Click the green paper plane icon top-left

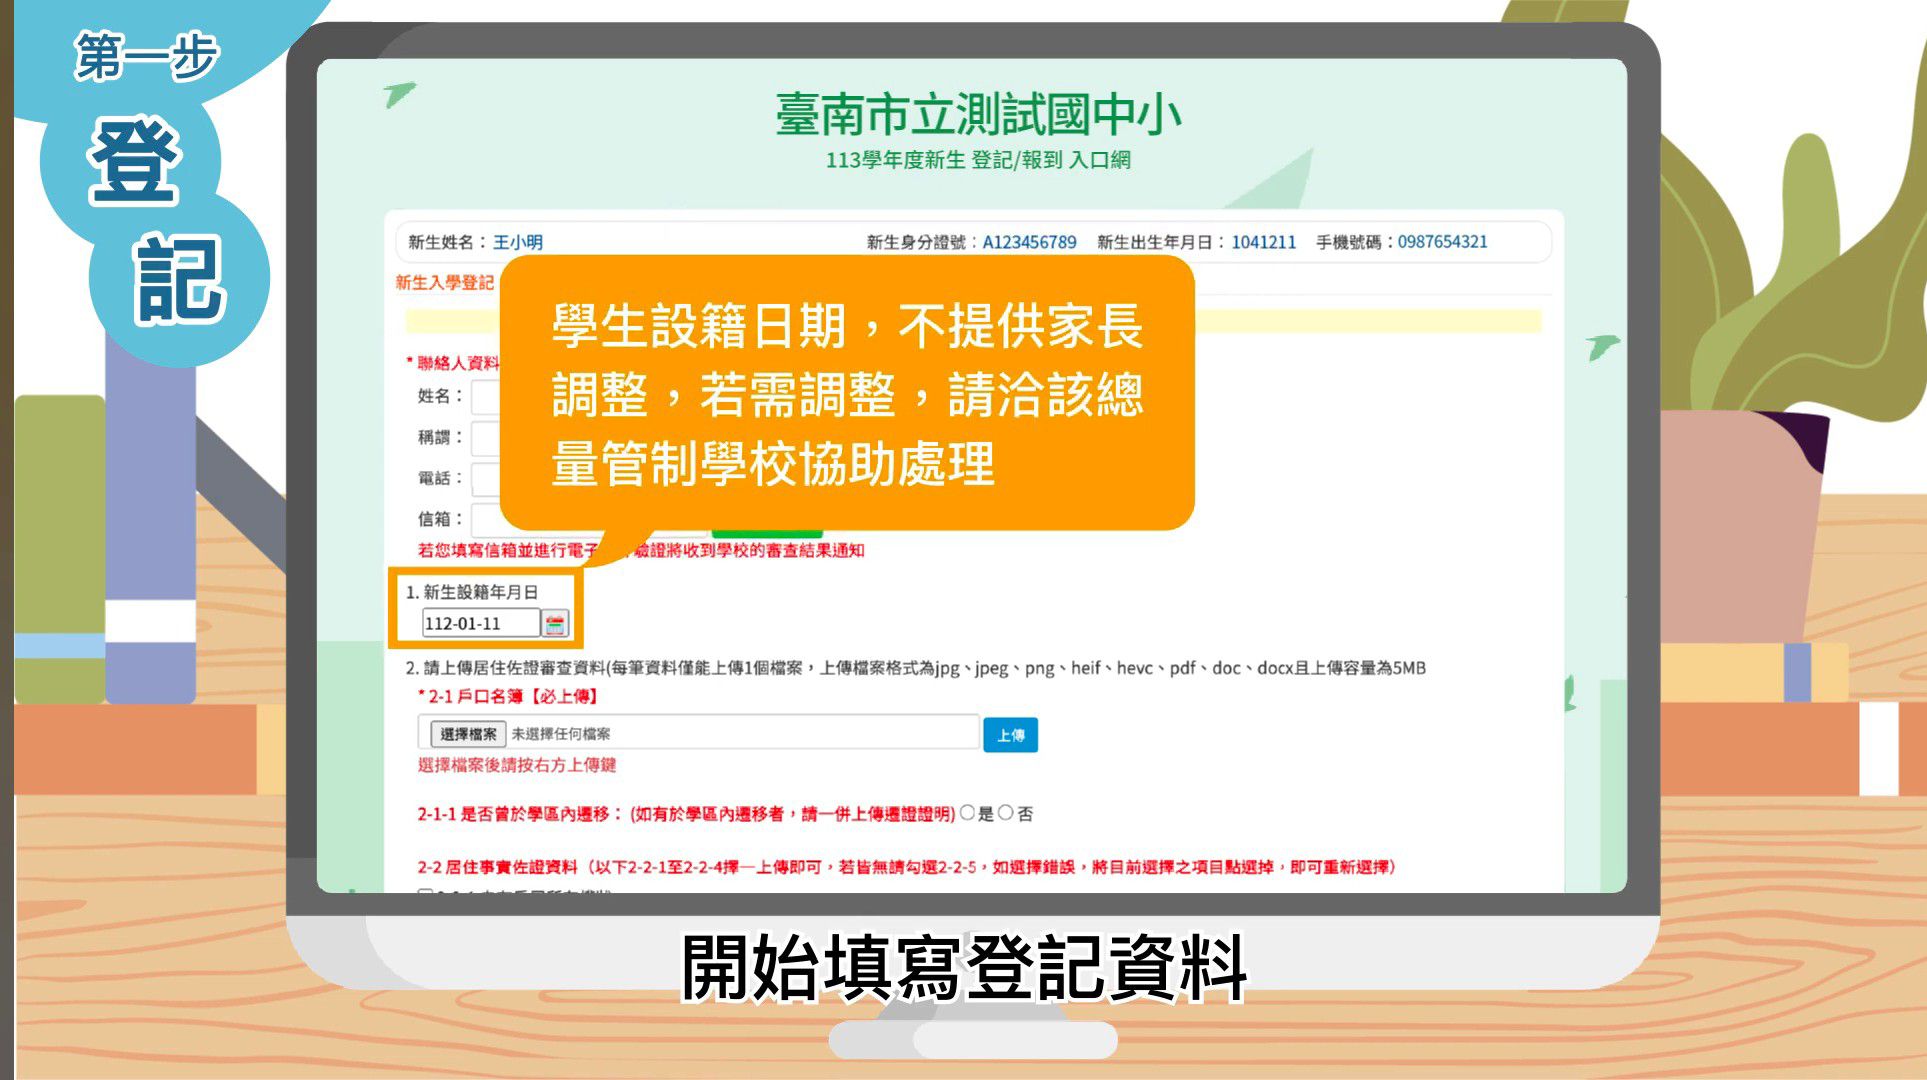click(x=399, y=94)
